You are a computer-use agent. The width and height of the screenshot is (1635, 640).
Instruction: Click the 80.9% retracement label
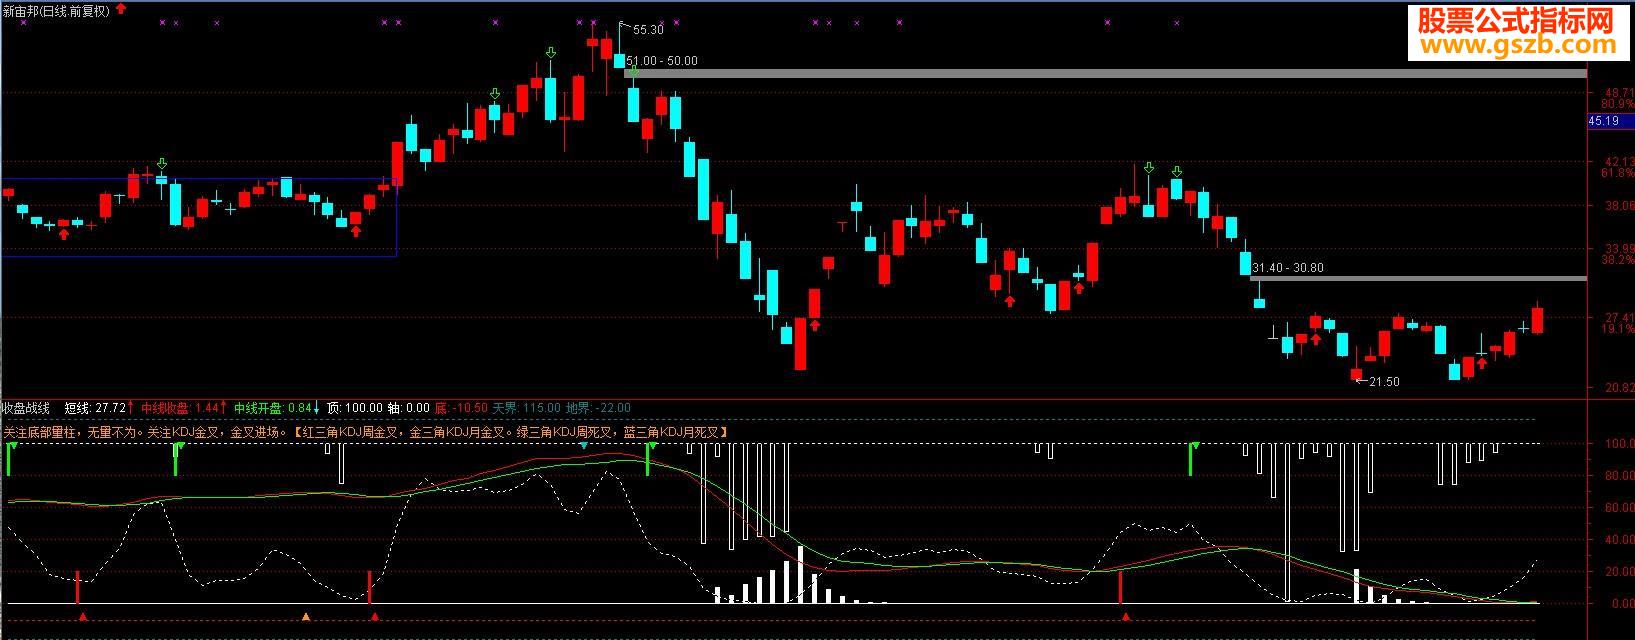click(1617, 104)
